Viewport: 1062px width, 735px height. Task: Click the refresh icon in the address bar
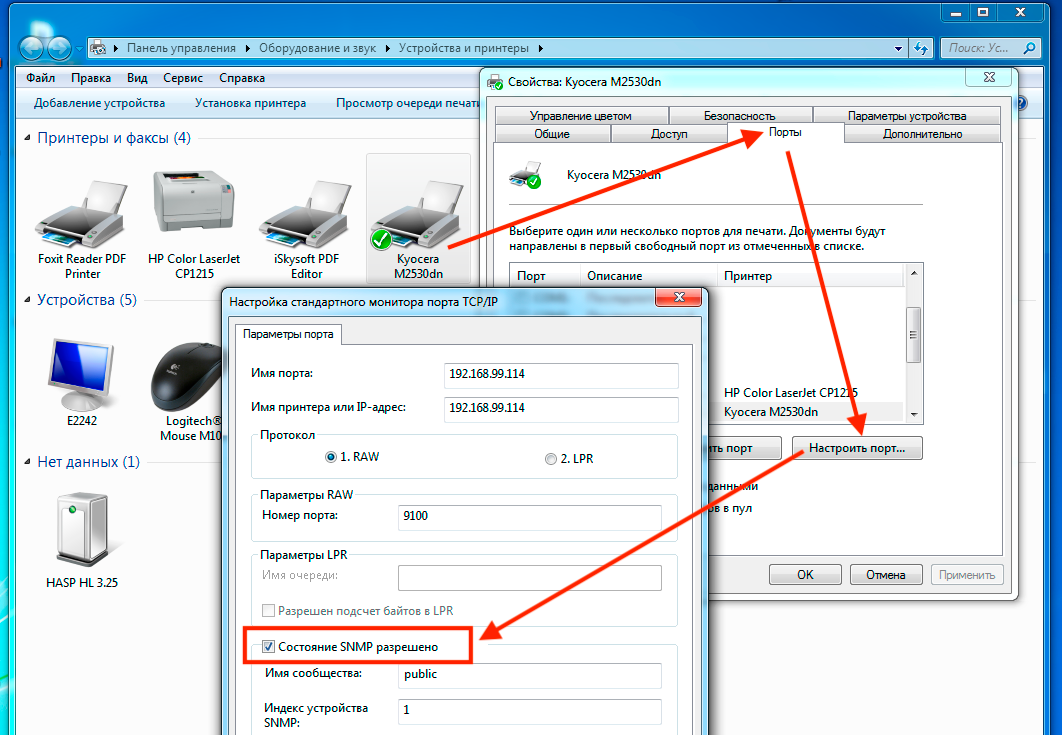point(920,47)
